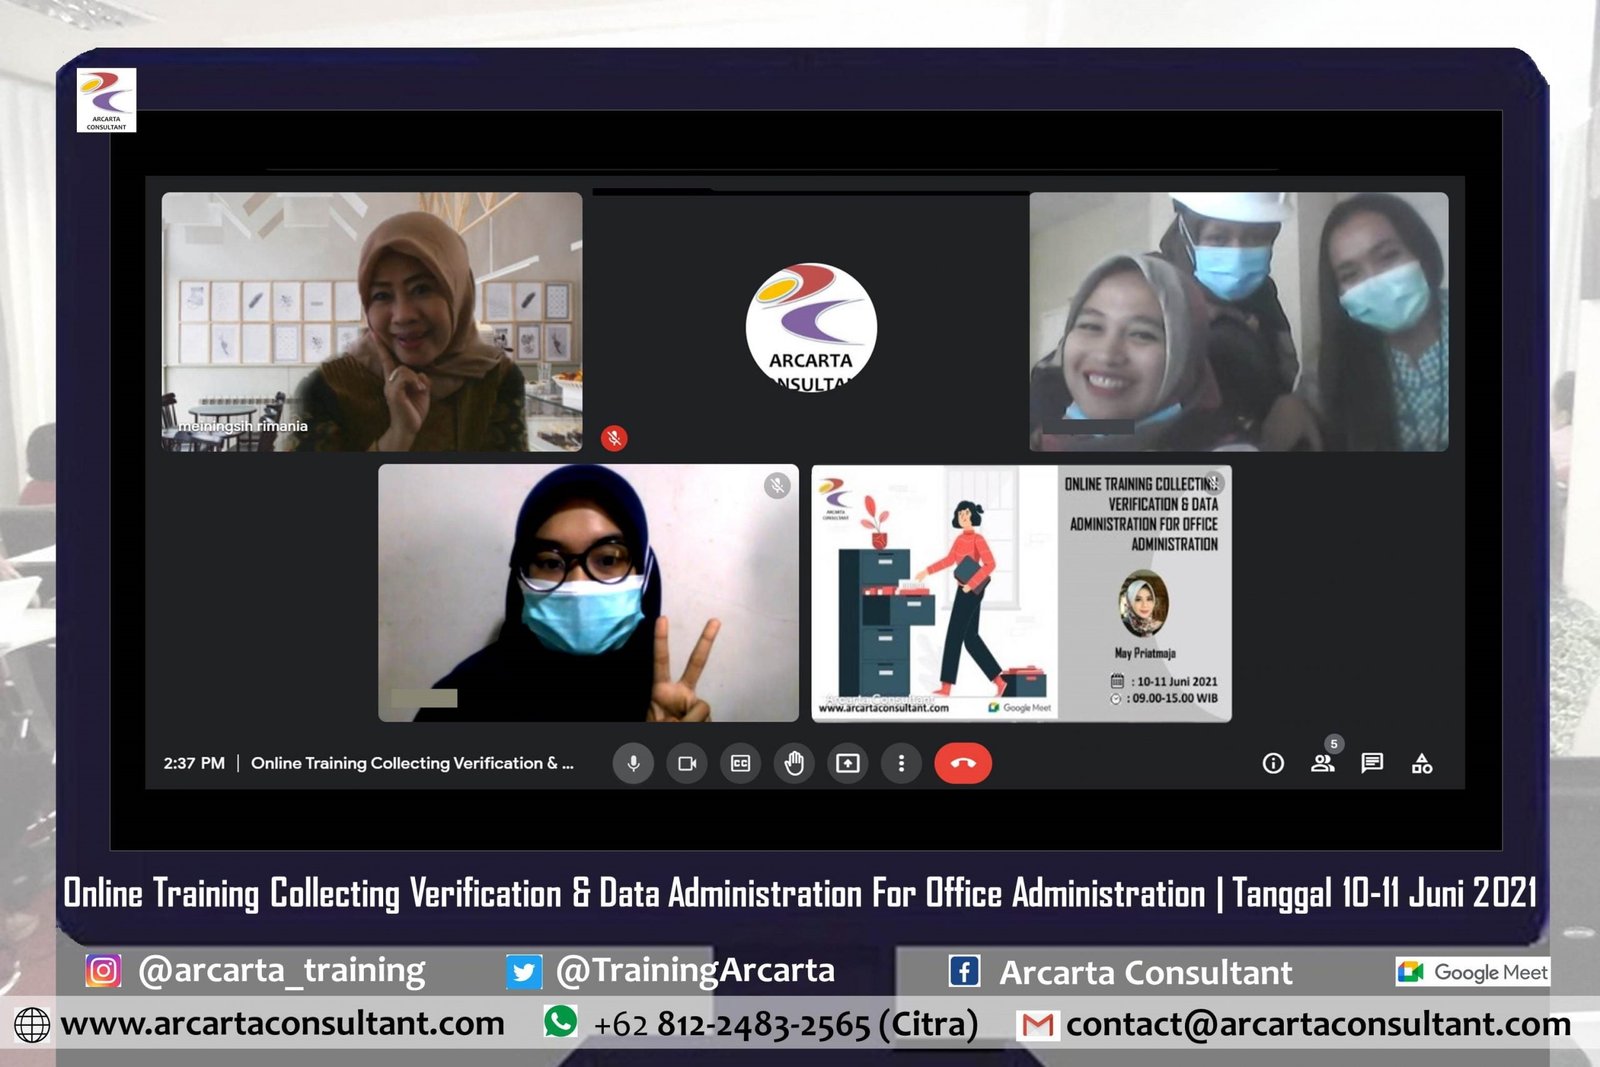This screenshot has width=1600, height=1067.
Task: Enable closed captions with the CC button
Action: pyautogui.click(x=740, y=763)
